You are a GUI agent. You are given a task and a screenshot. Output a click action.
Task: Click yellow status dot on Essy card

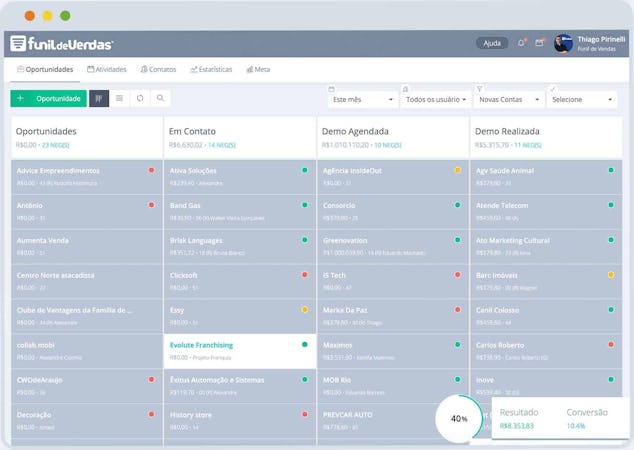tap(305, 310)
